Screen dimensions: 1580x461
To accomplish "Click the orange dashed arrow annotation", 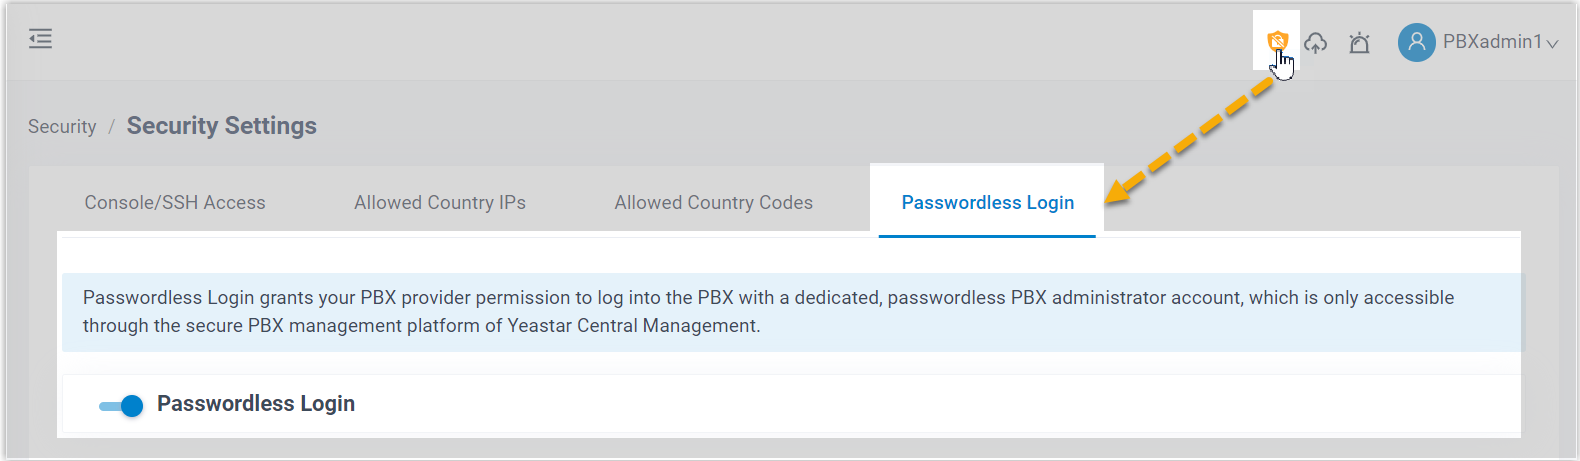I will [1190, 140].
